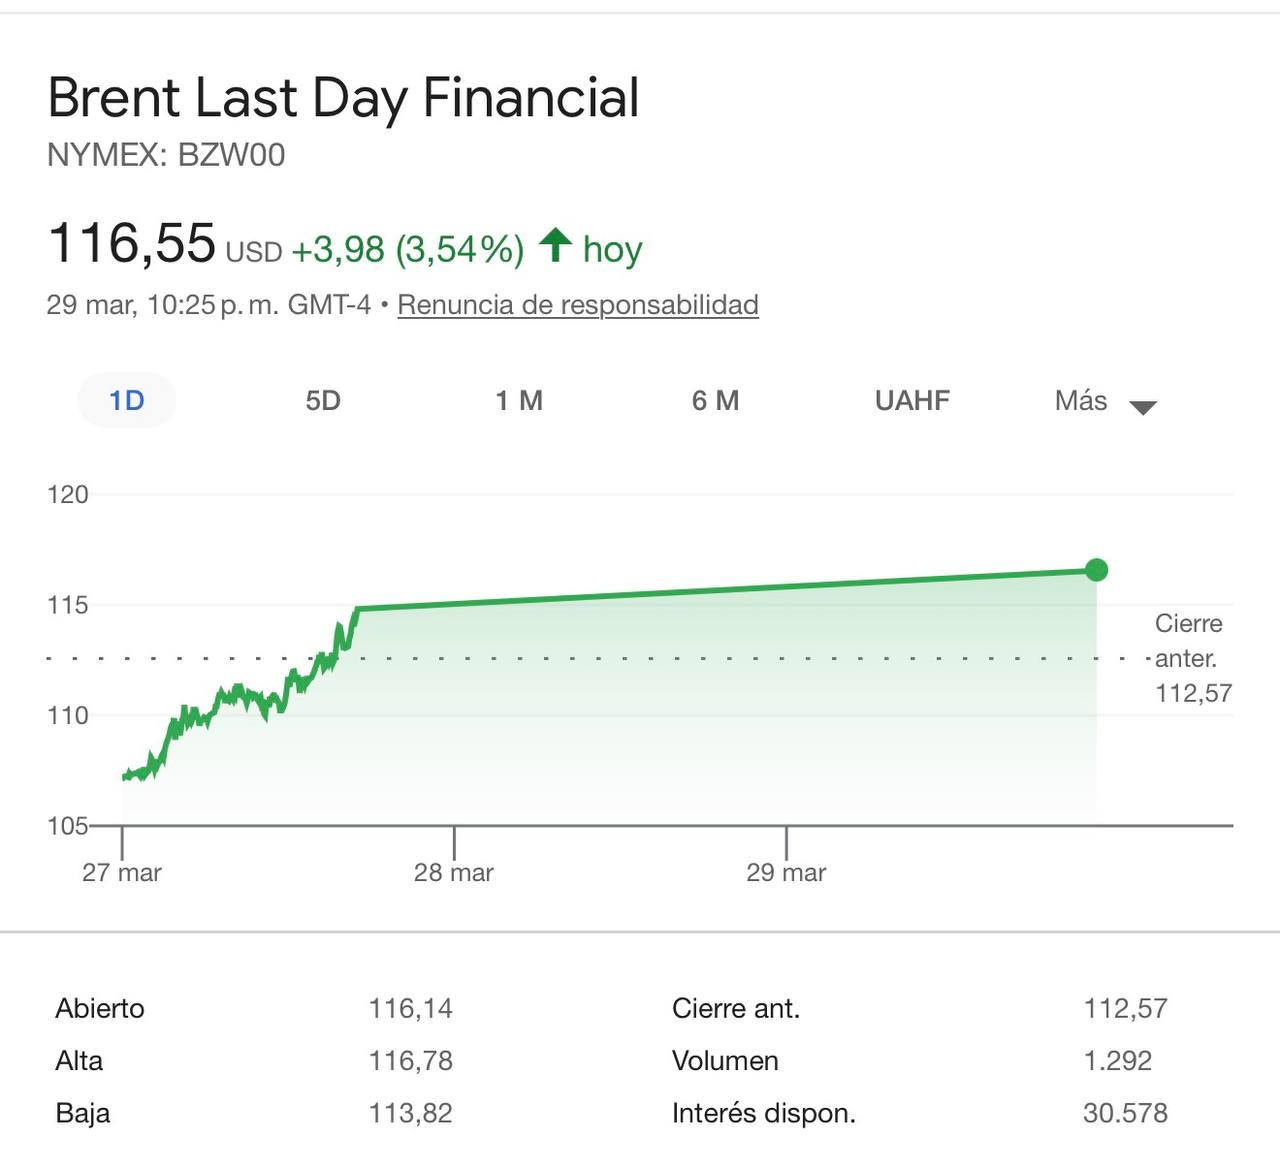Select the 6M time range
1280x1168 pixels.
click(716, 400)
